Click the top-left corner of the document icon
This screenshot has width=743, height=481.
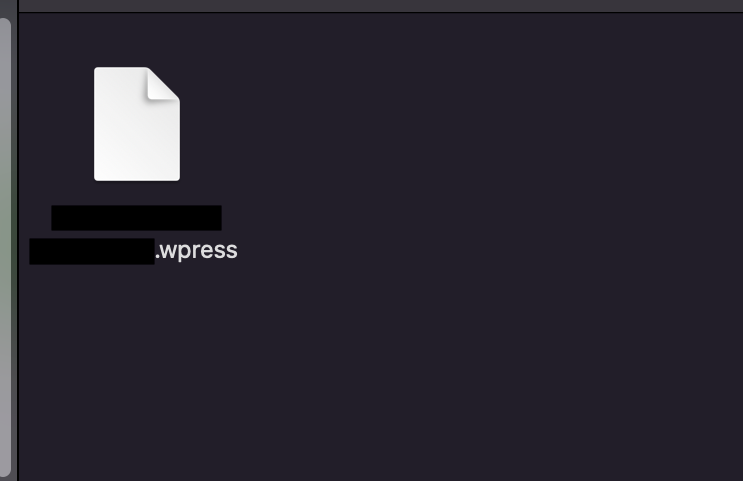[98, 71]
